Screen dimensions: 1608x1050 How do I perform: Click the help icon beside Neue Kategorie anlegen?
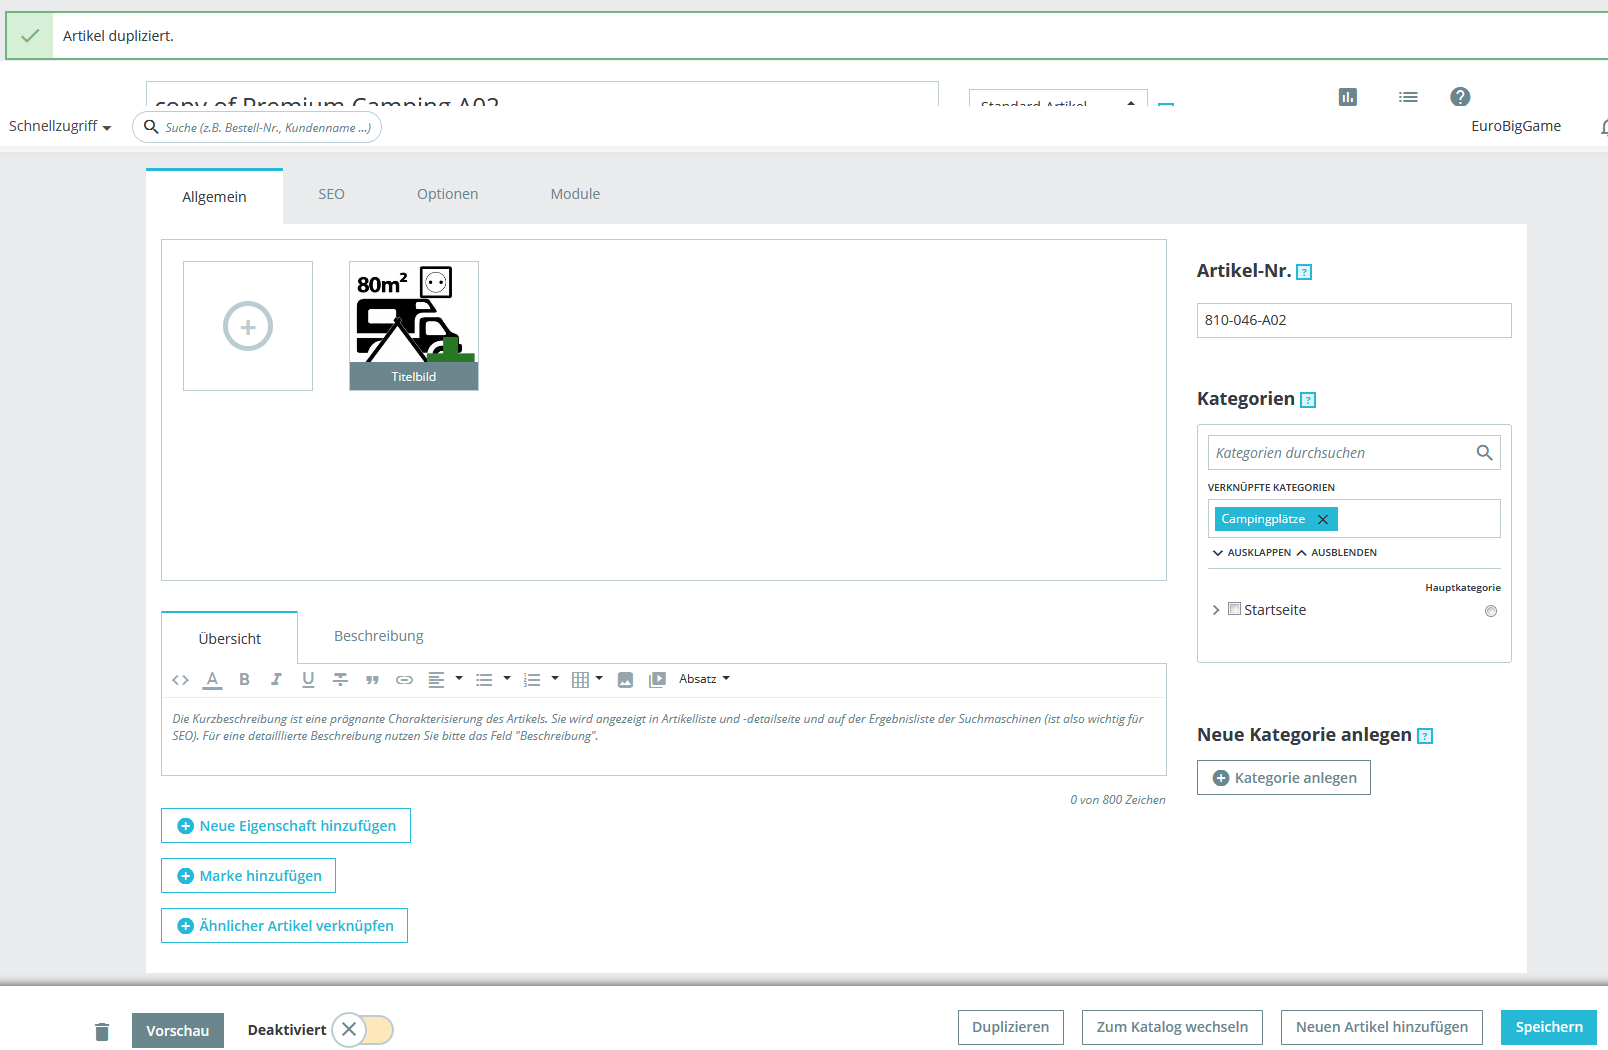coord(1425,736)
